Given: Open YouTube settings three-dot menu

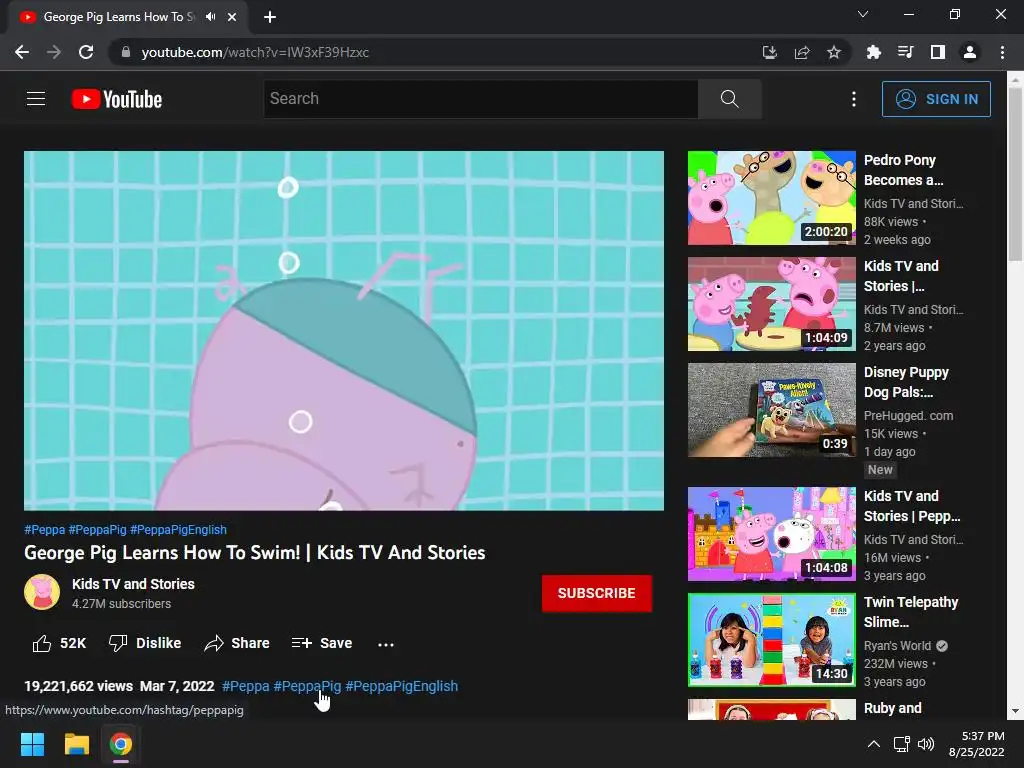Looking at the screenshot, I should 854,99.
